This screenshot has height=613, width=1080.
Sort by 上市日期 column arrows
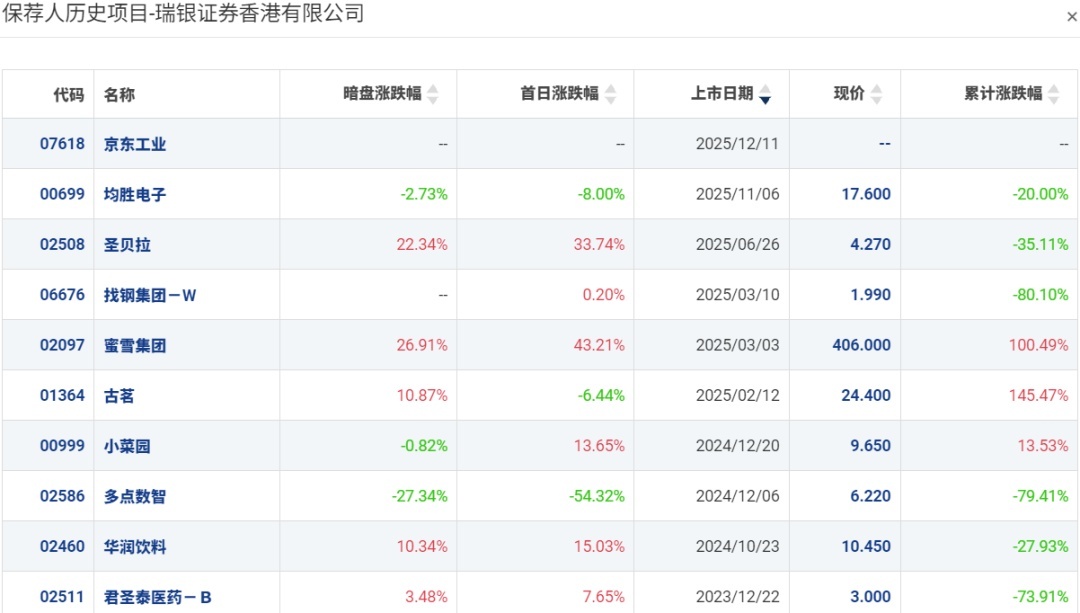pyautogui.click(x=765, y=94)
